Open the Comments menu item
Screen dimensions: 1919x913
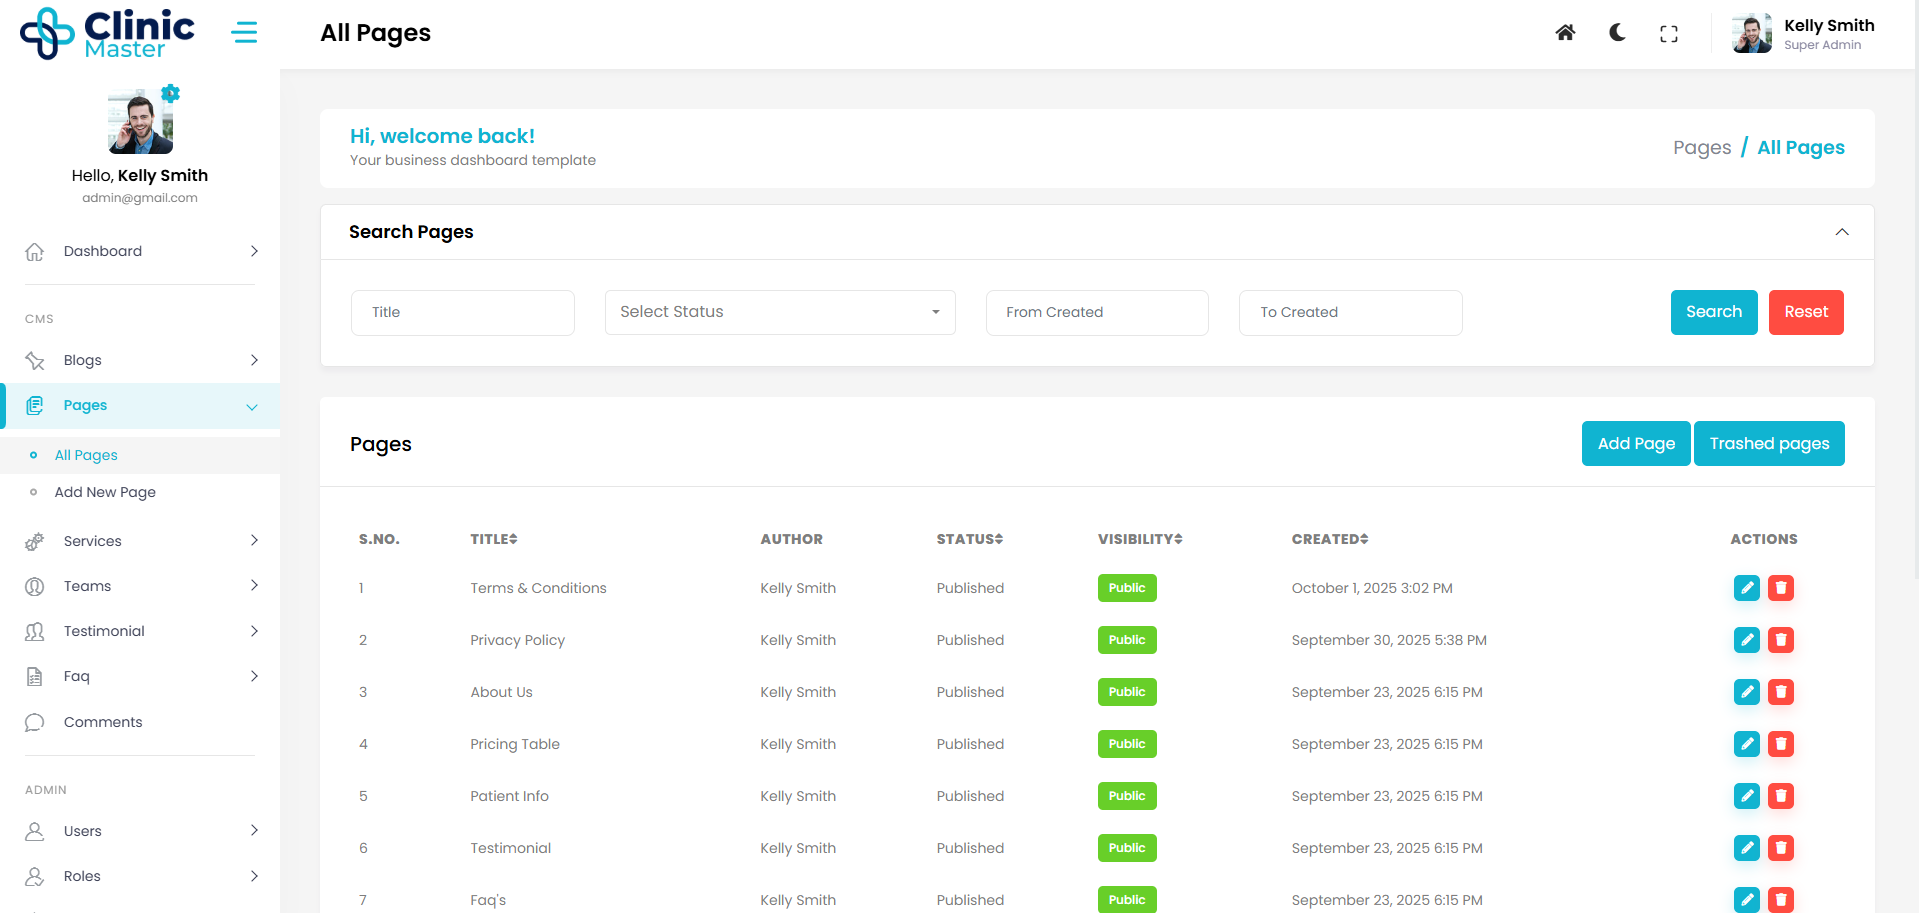point(103,722)
